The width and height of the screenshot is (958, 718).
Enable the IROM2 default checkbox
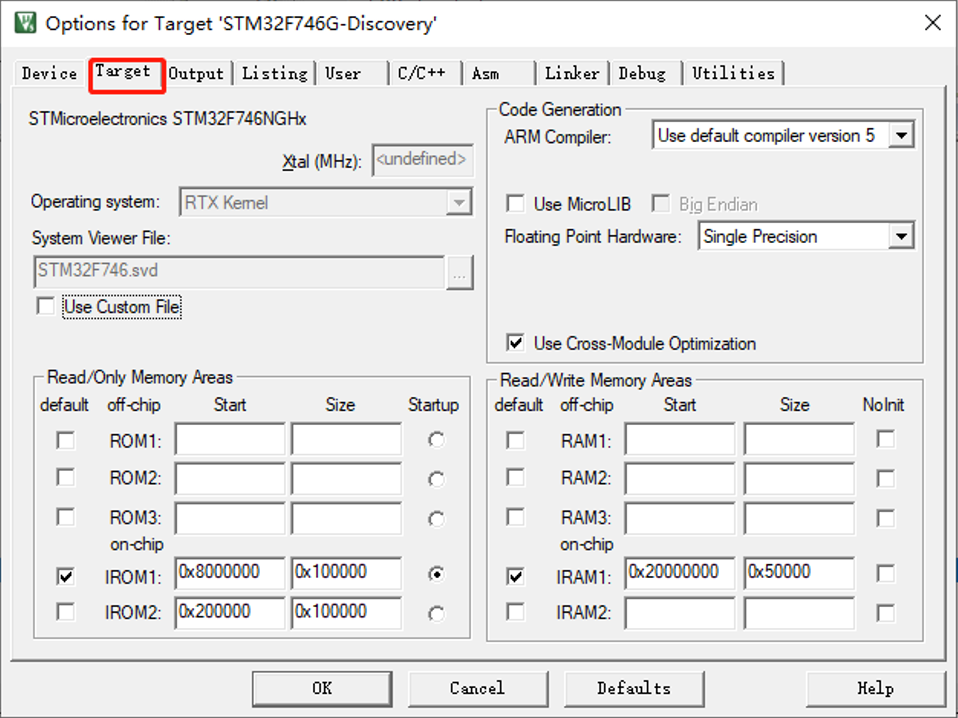66,612
